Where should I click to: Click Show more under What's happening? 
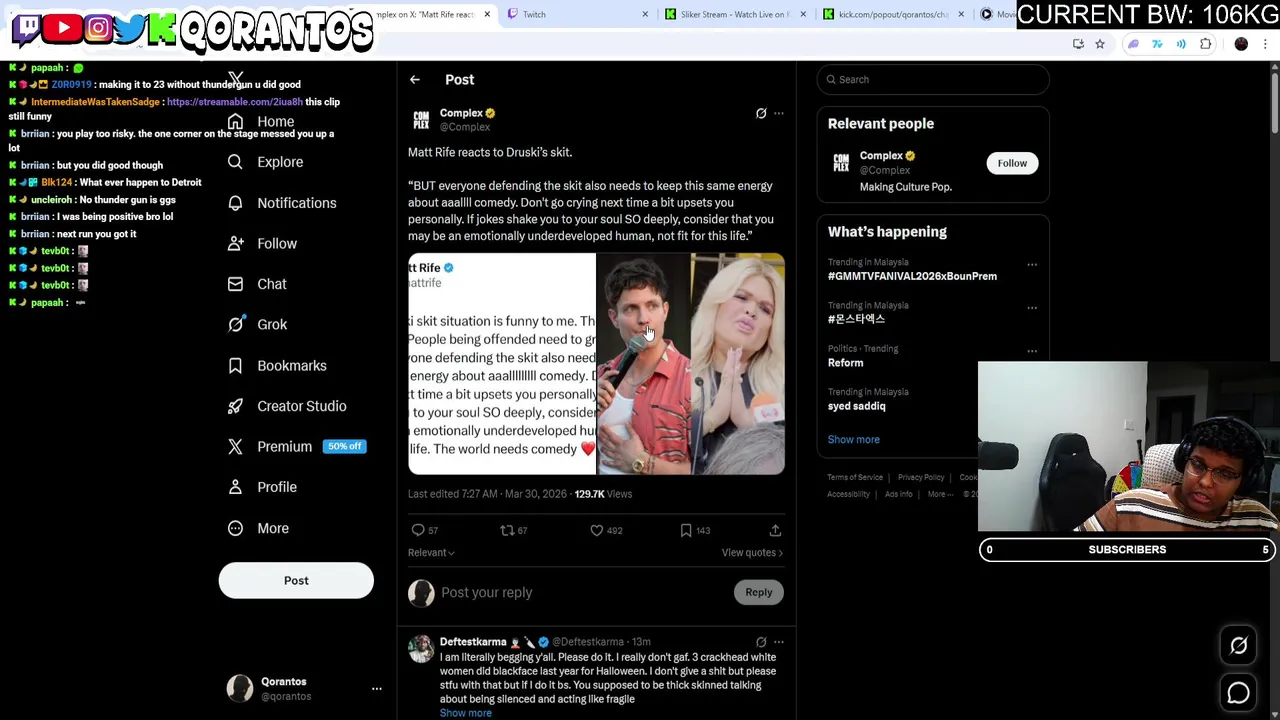coord(853,440)
